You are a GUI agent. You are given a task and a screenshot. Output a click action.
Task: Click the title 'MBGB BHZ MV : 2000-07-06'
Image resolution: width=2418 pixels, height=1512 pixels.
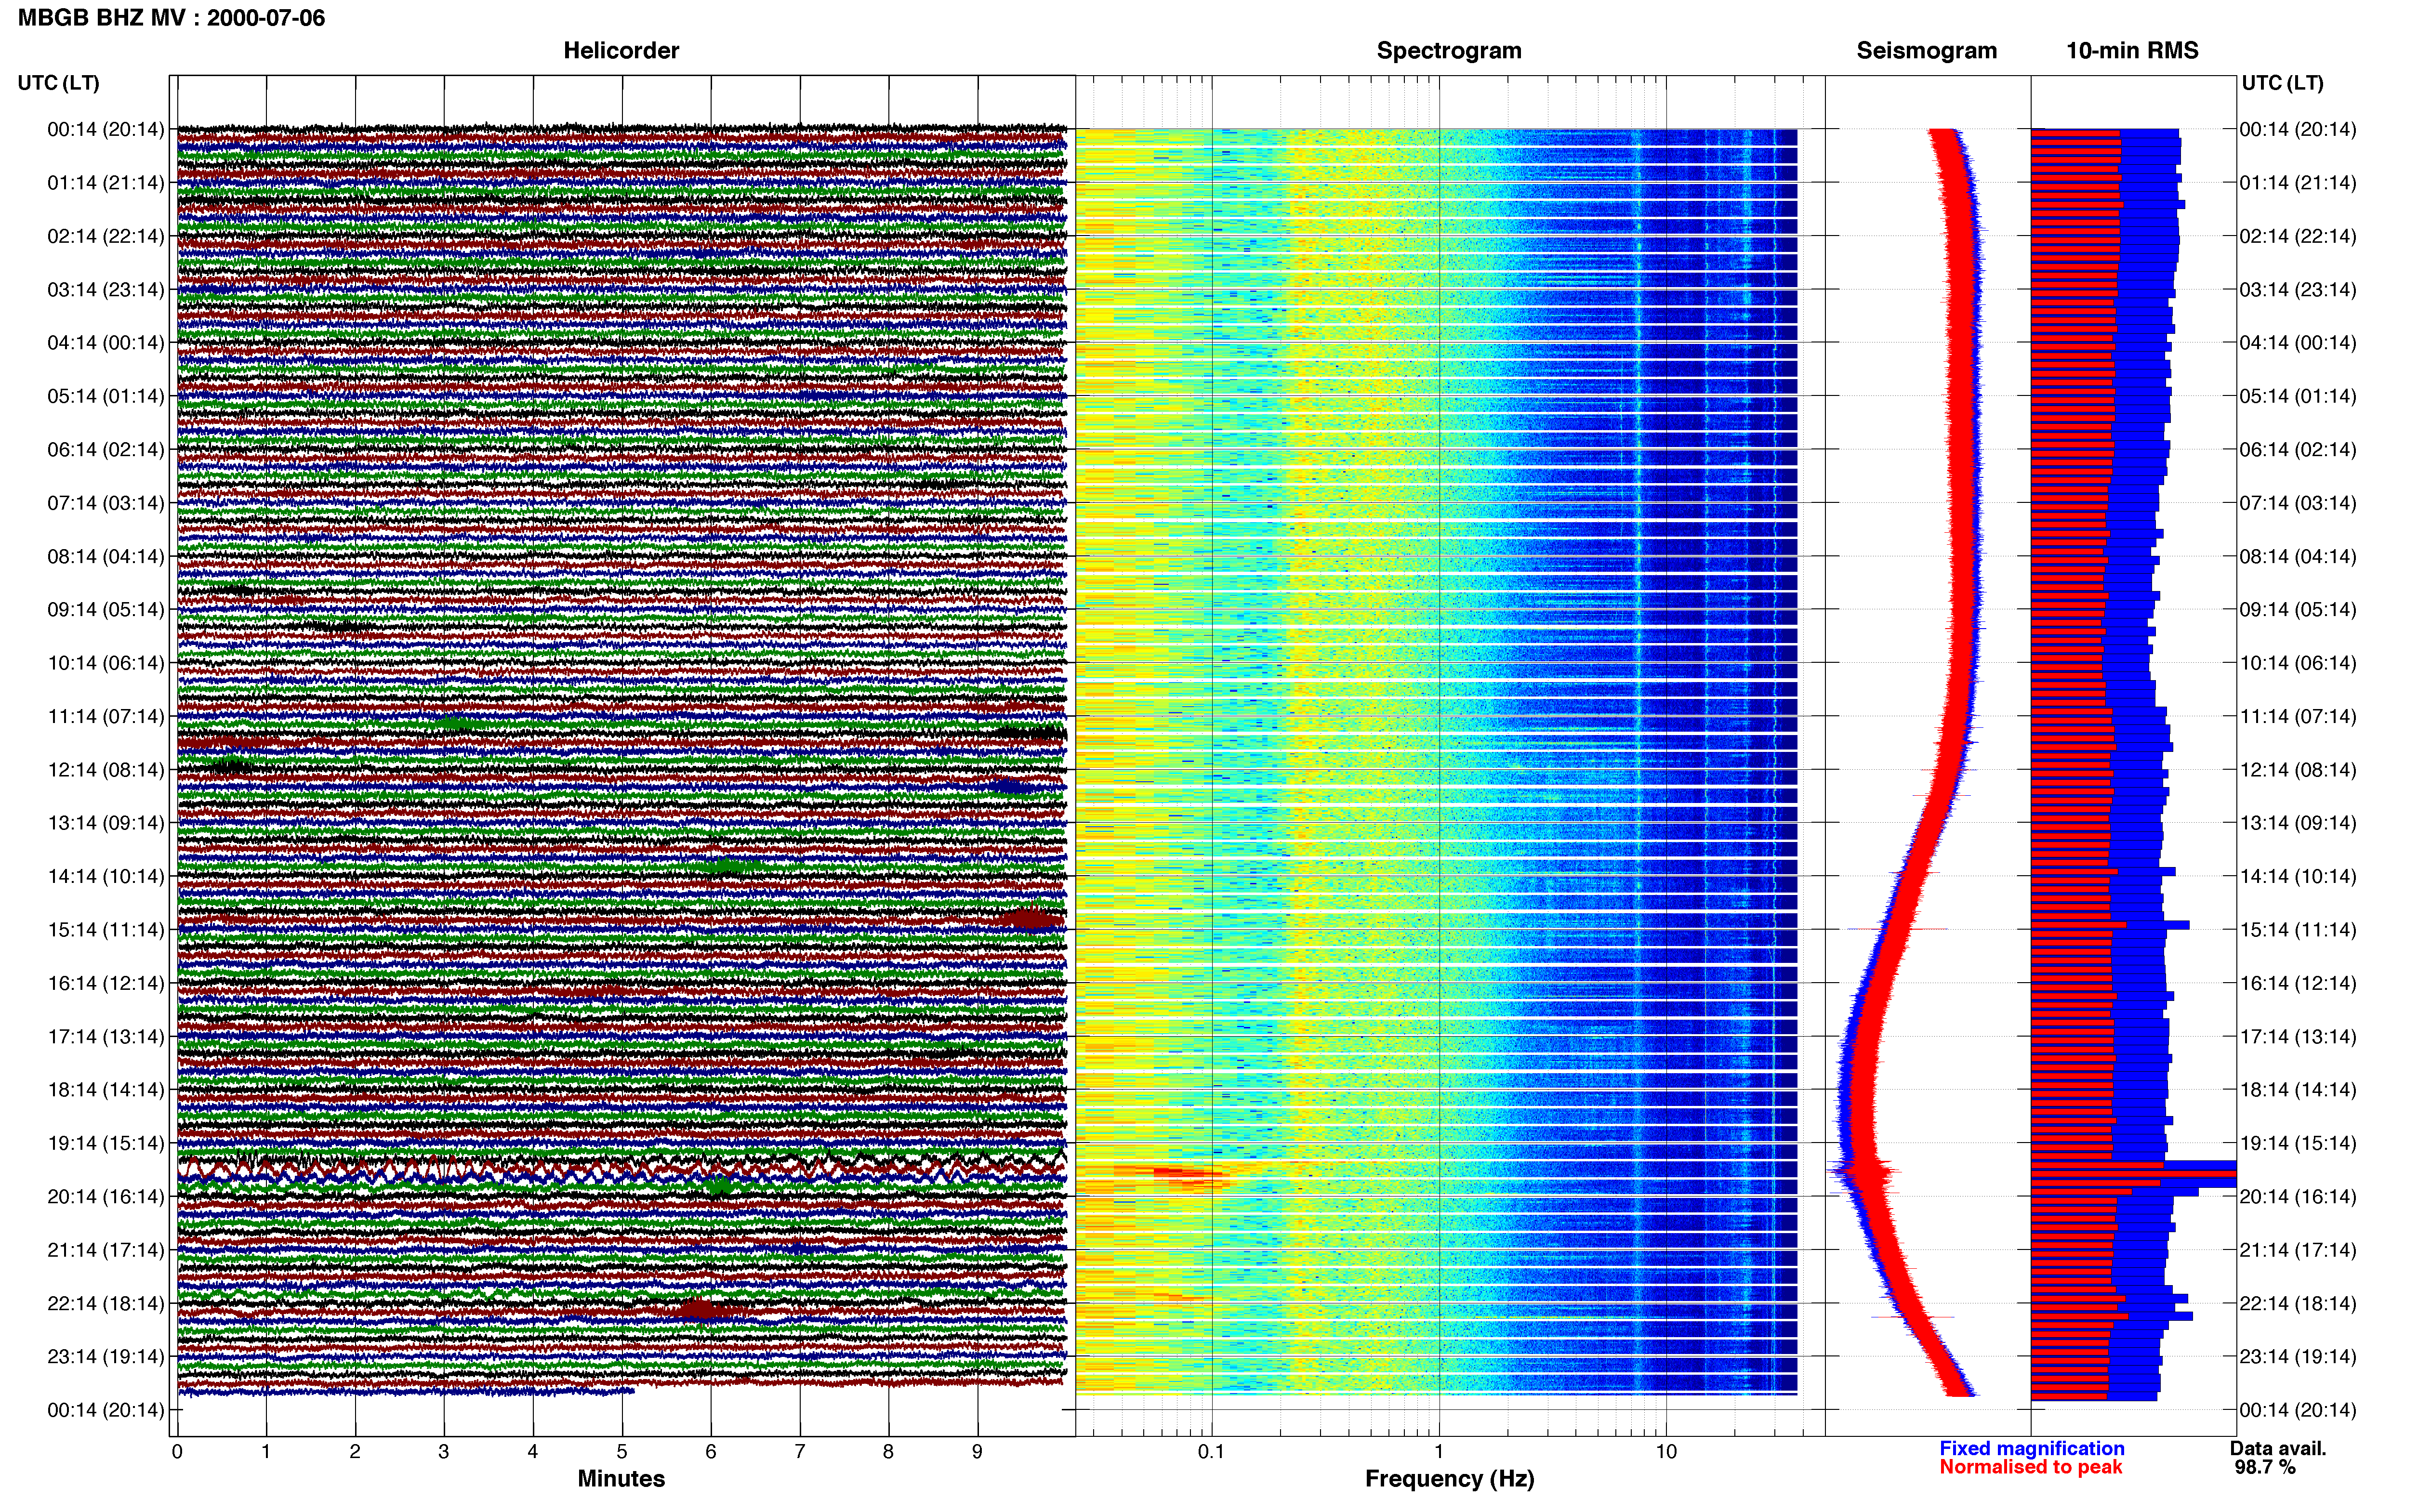(x=171, y=18)
